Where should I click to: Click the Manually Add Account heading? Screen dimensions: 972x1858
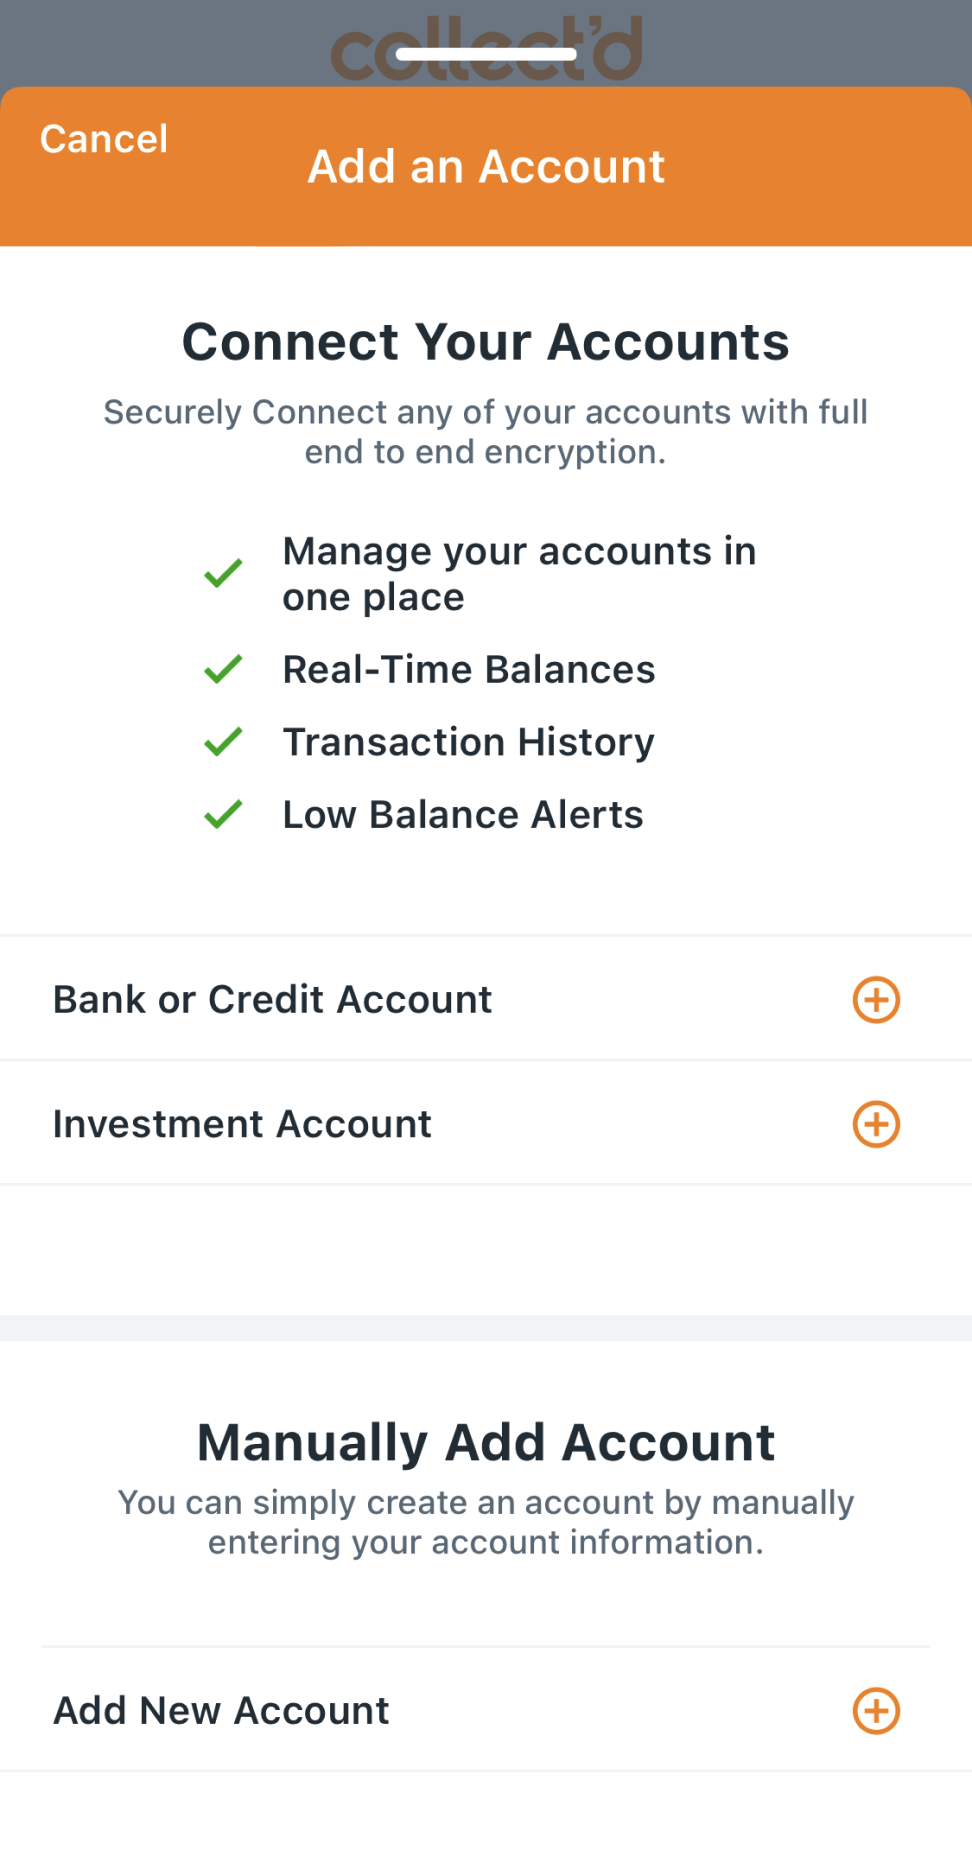tap(486, 1442)
